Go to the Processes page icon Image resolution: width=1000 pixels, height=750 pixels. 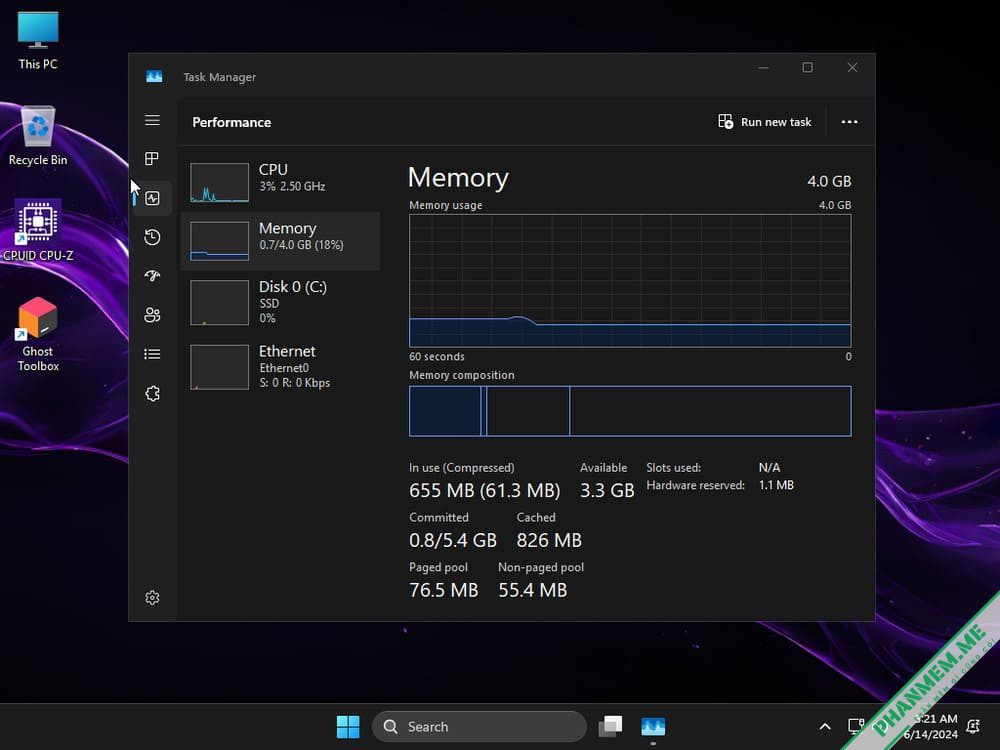152,159
